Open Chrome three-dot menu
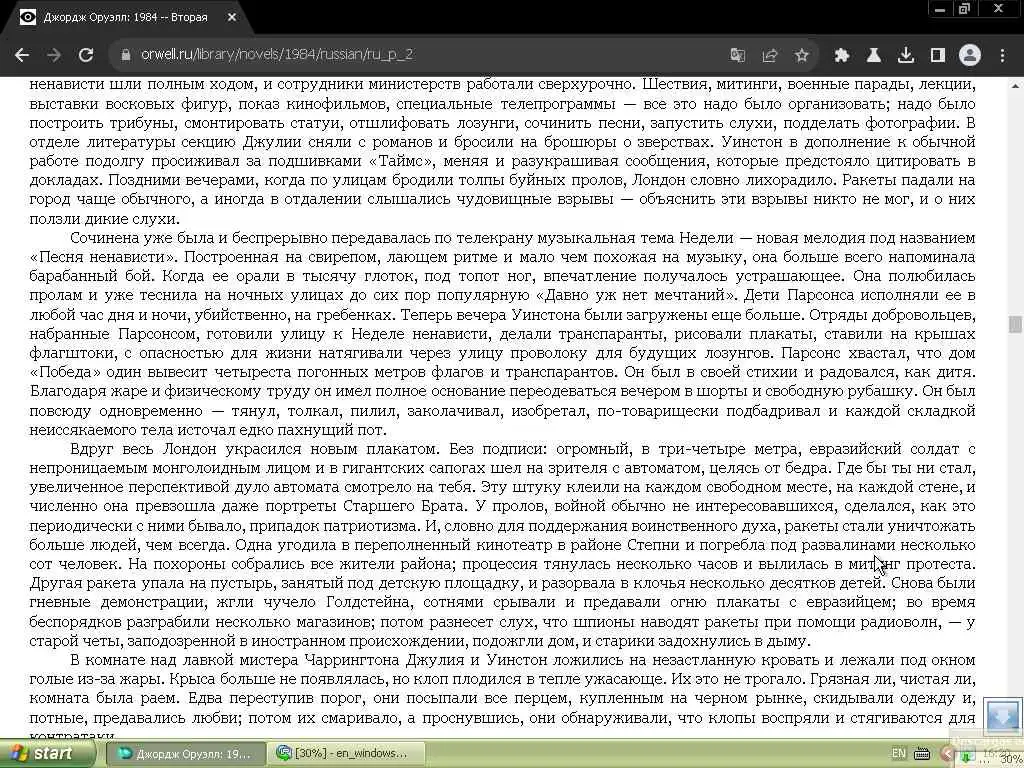 click(1002, 55)
